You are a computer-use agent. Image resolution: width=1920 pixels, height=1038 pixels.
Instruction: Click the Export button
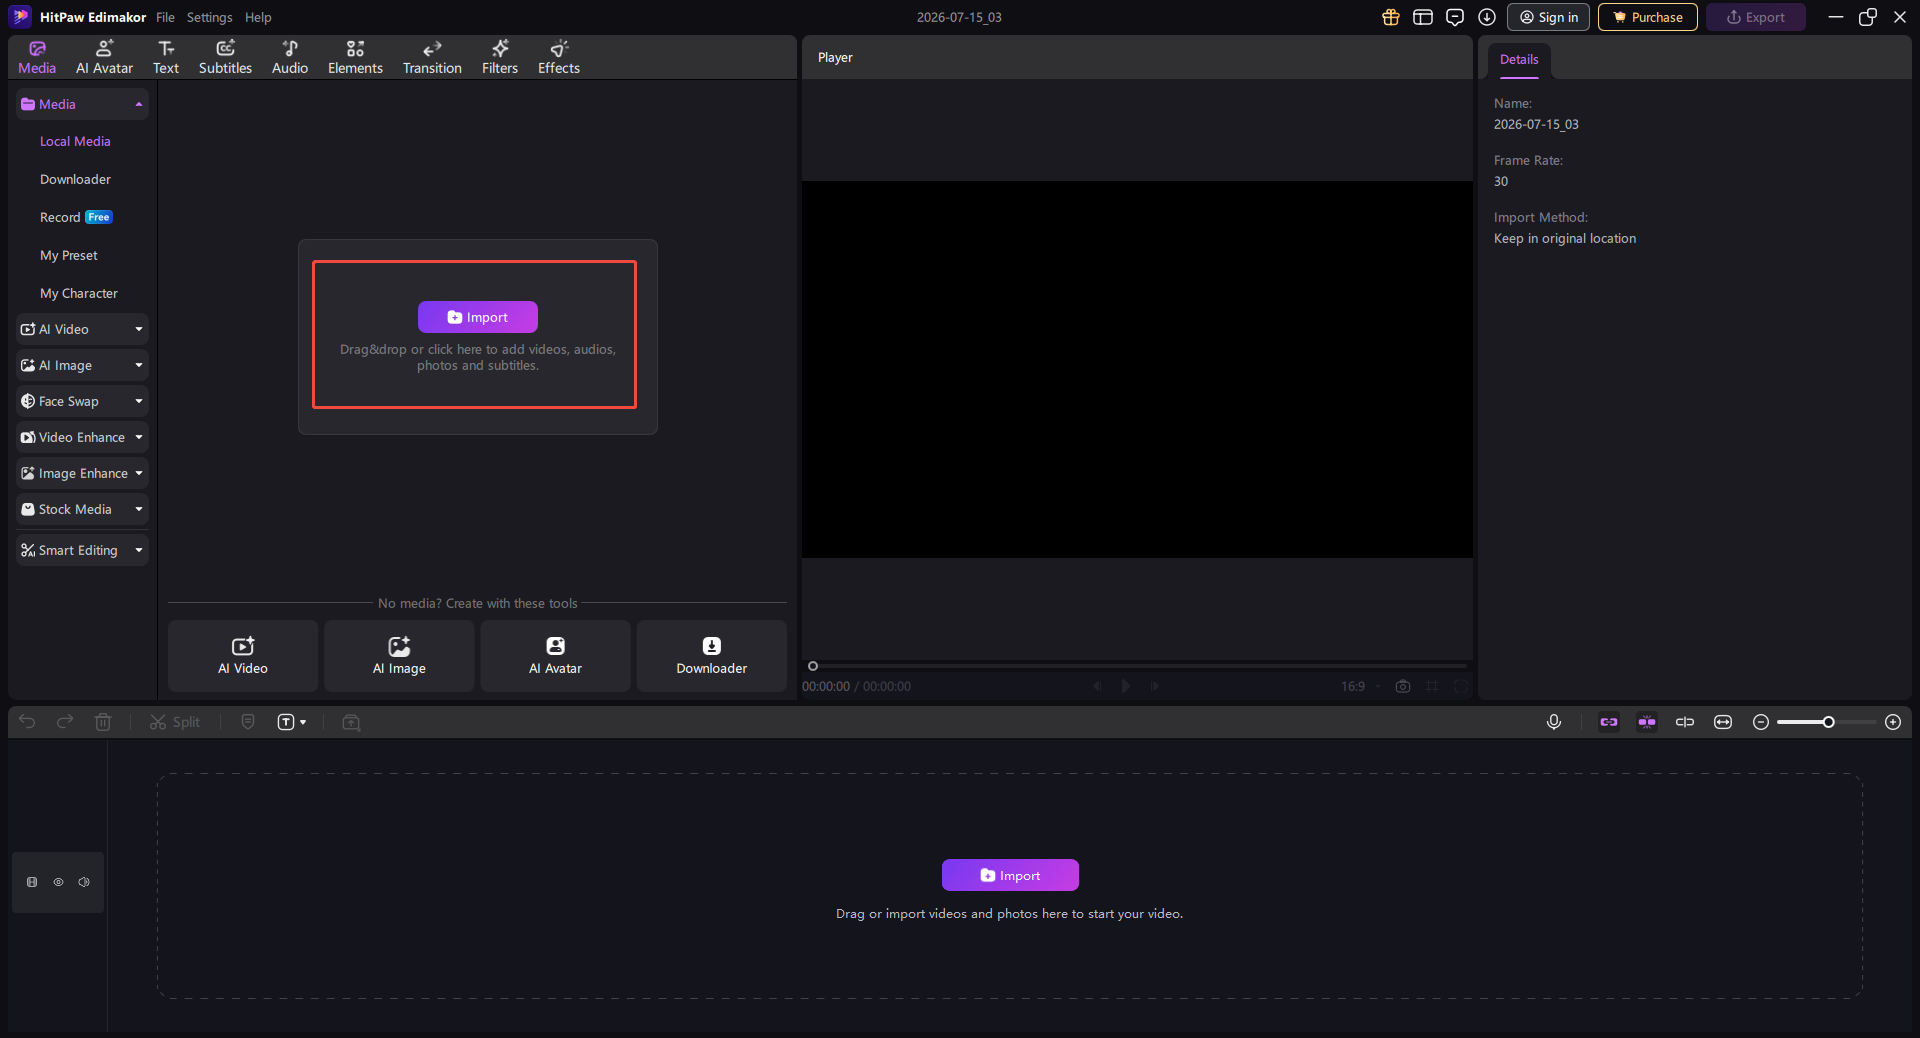click(1755, 17)
